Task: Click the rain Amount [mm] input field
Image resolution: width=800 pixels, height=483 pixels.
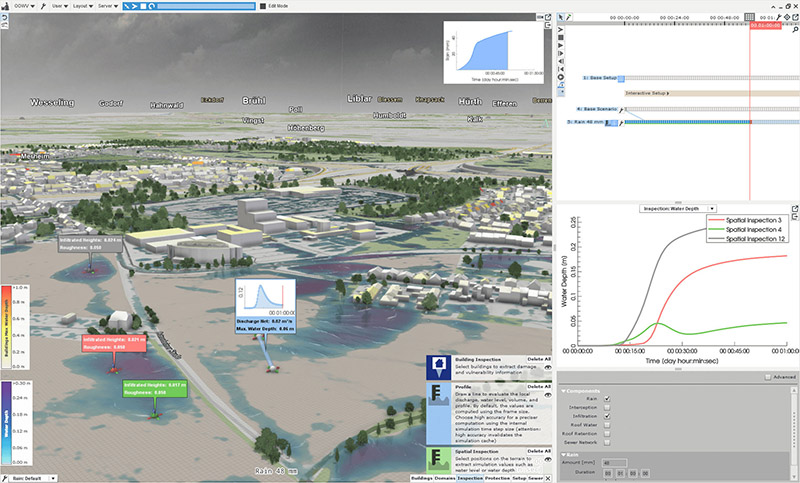Action: pos(614,463)
